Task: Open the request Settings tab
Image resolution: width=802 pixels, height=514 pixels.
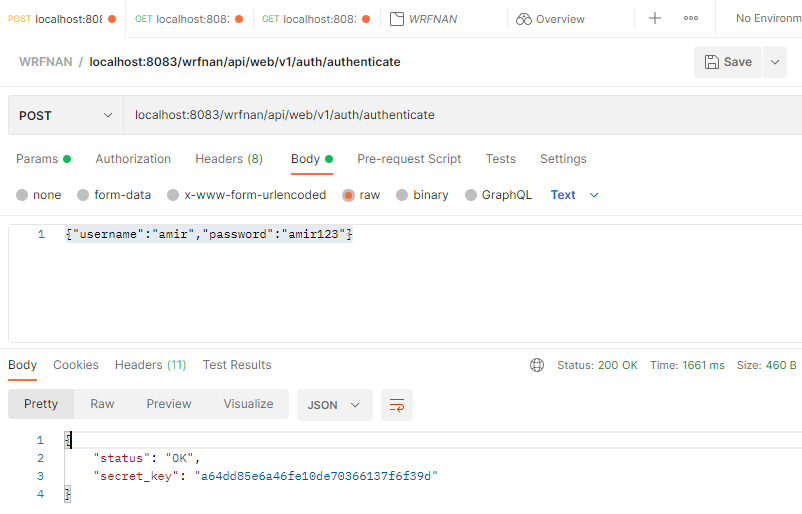Action: (x=563, y=159)
